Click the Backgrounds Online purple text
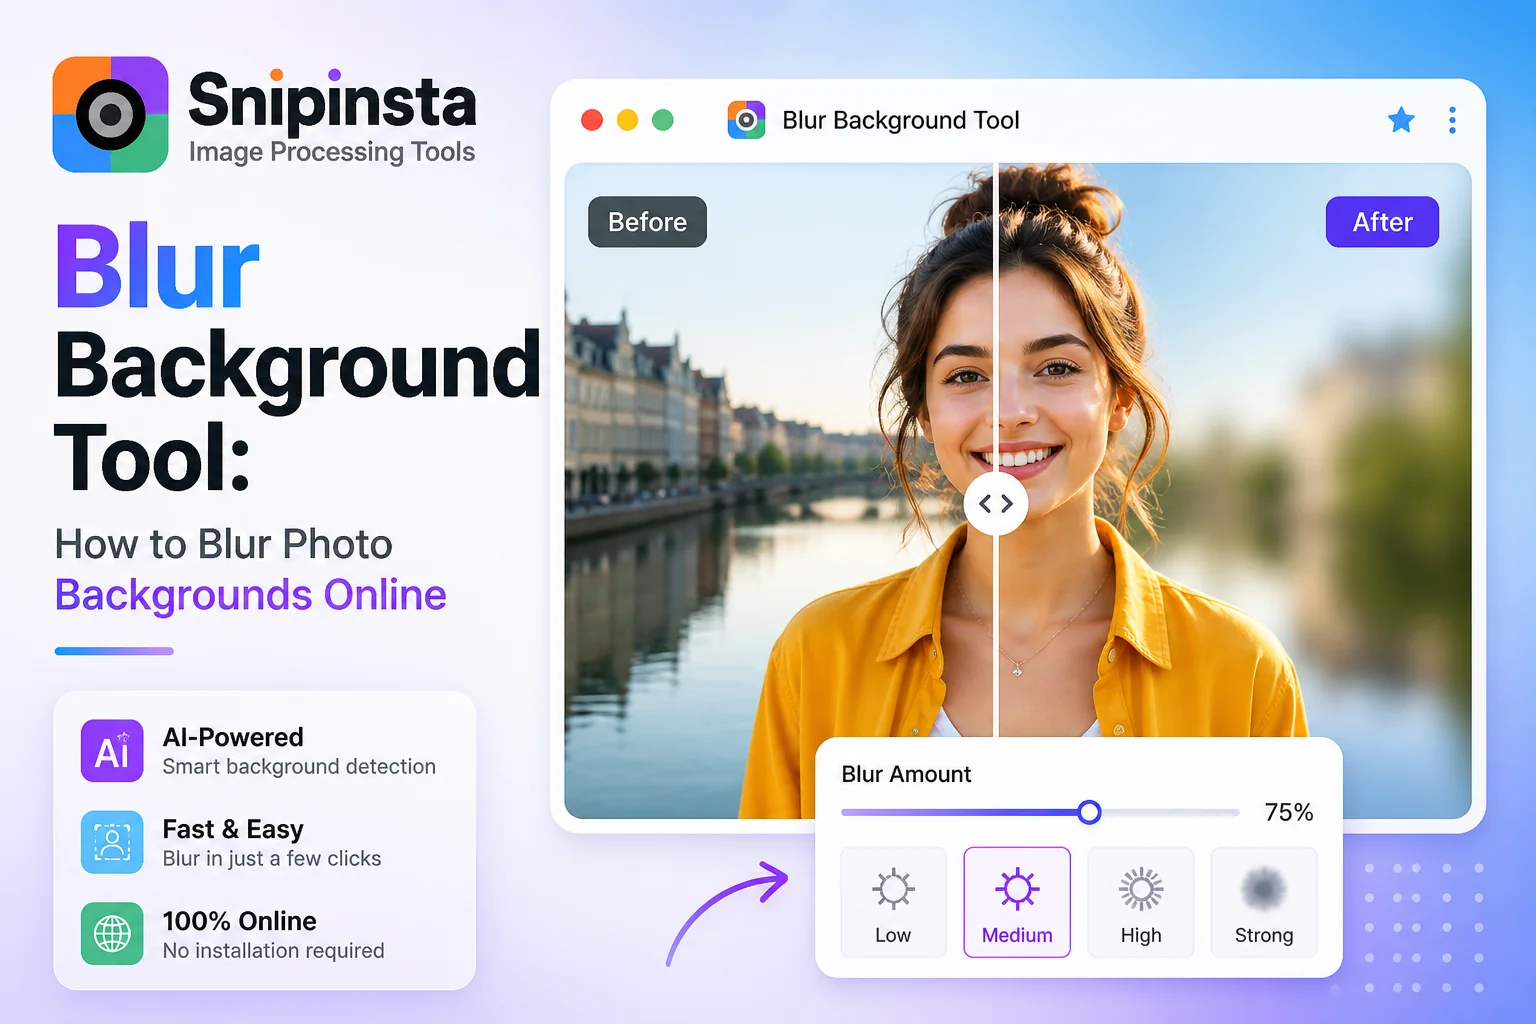This screenshot has height=1024, width=1536. (x=250, y=595)
